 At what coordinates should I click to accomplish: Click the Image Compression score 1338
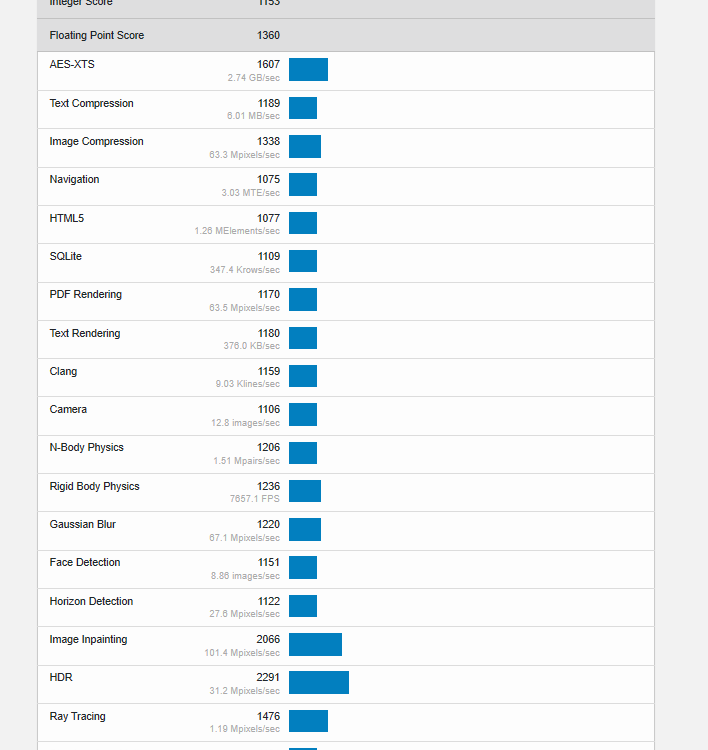pyautogui.click(x=268, y=142)
